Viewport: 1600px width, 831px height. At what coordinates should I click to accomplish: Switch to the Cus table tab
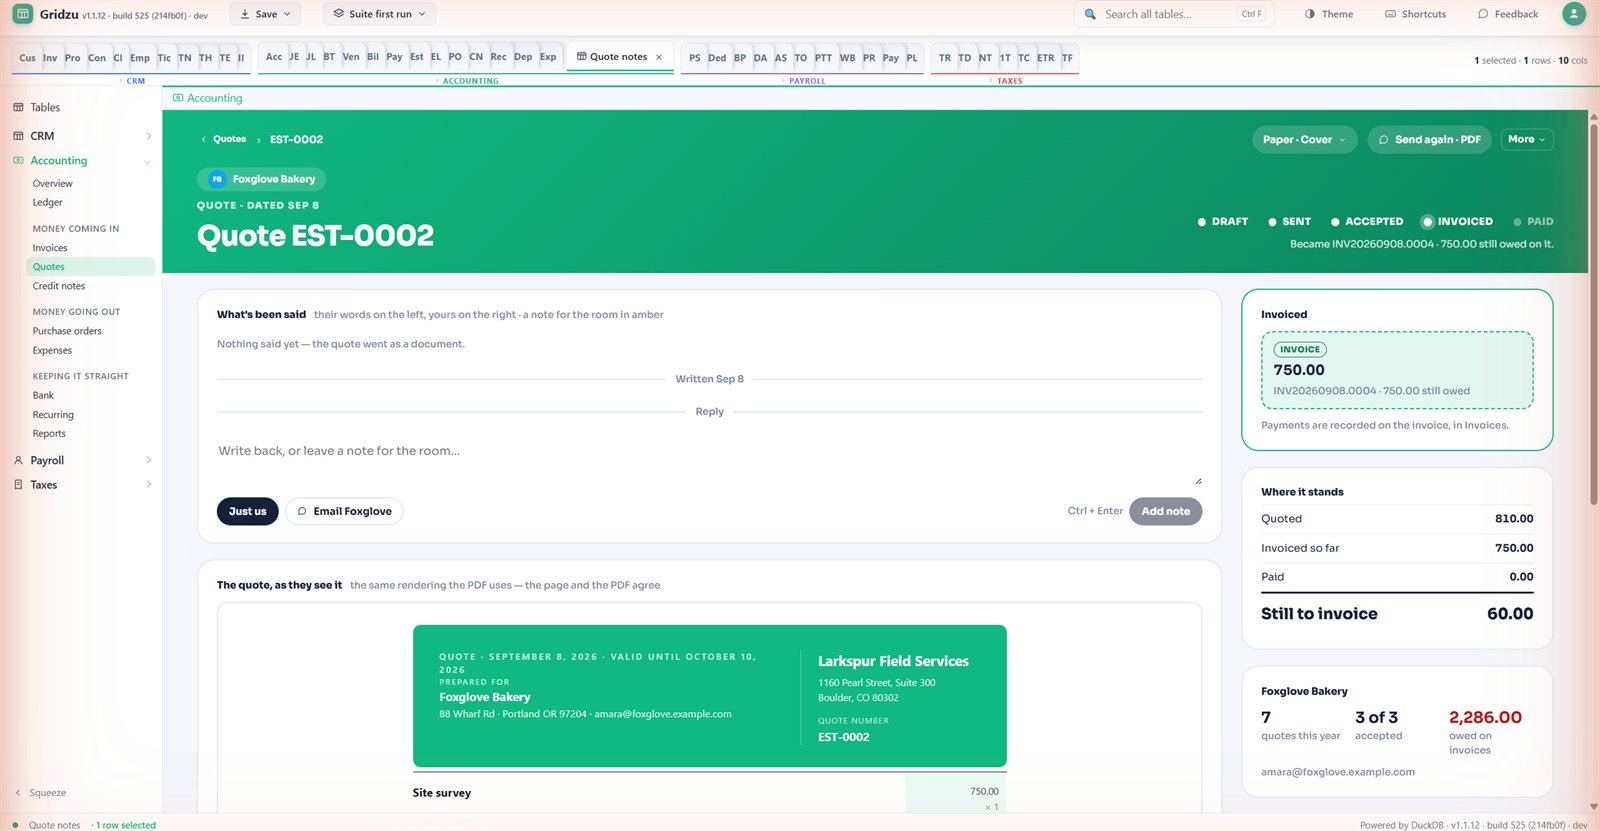tap(27, 58)
